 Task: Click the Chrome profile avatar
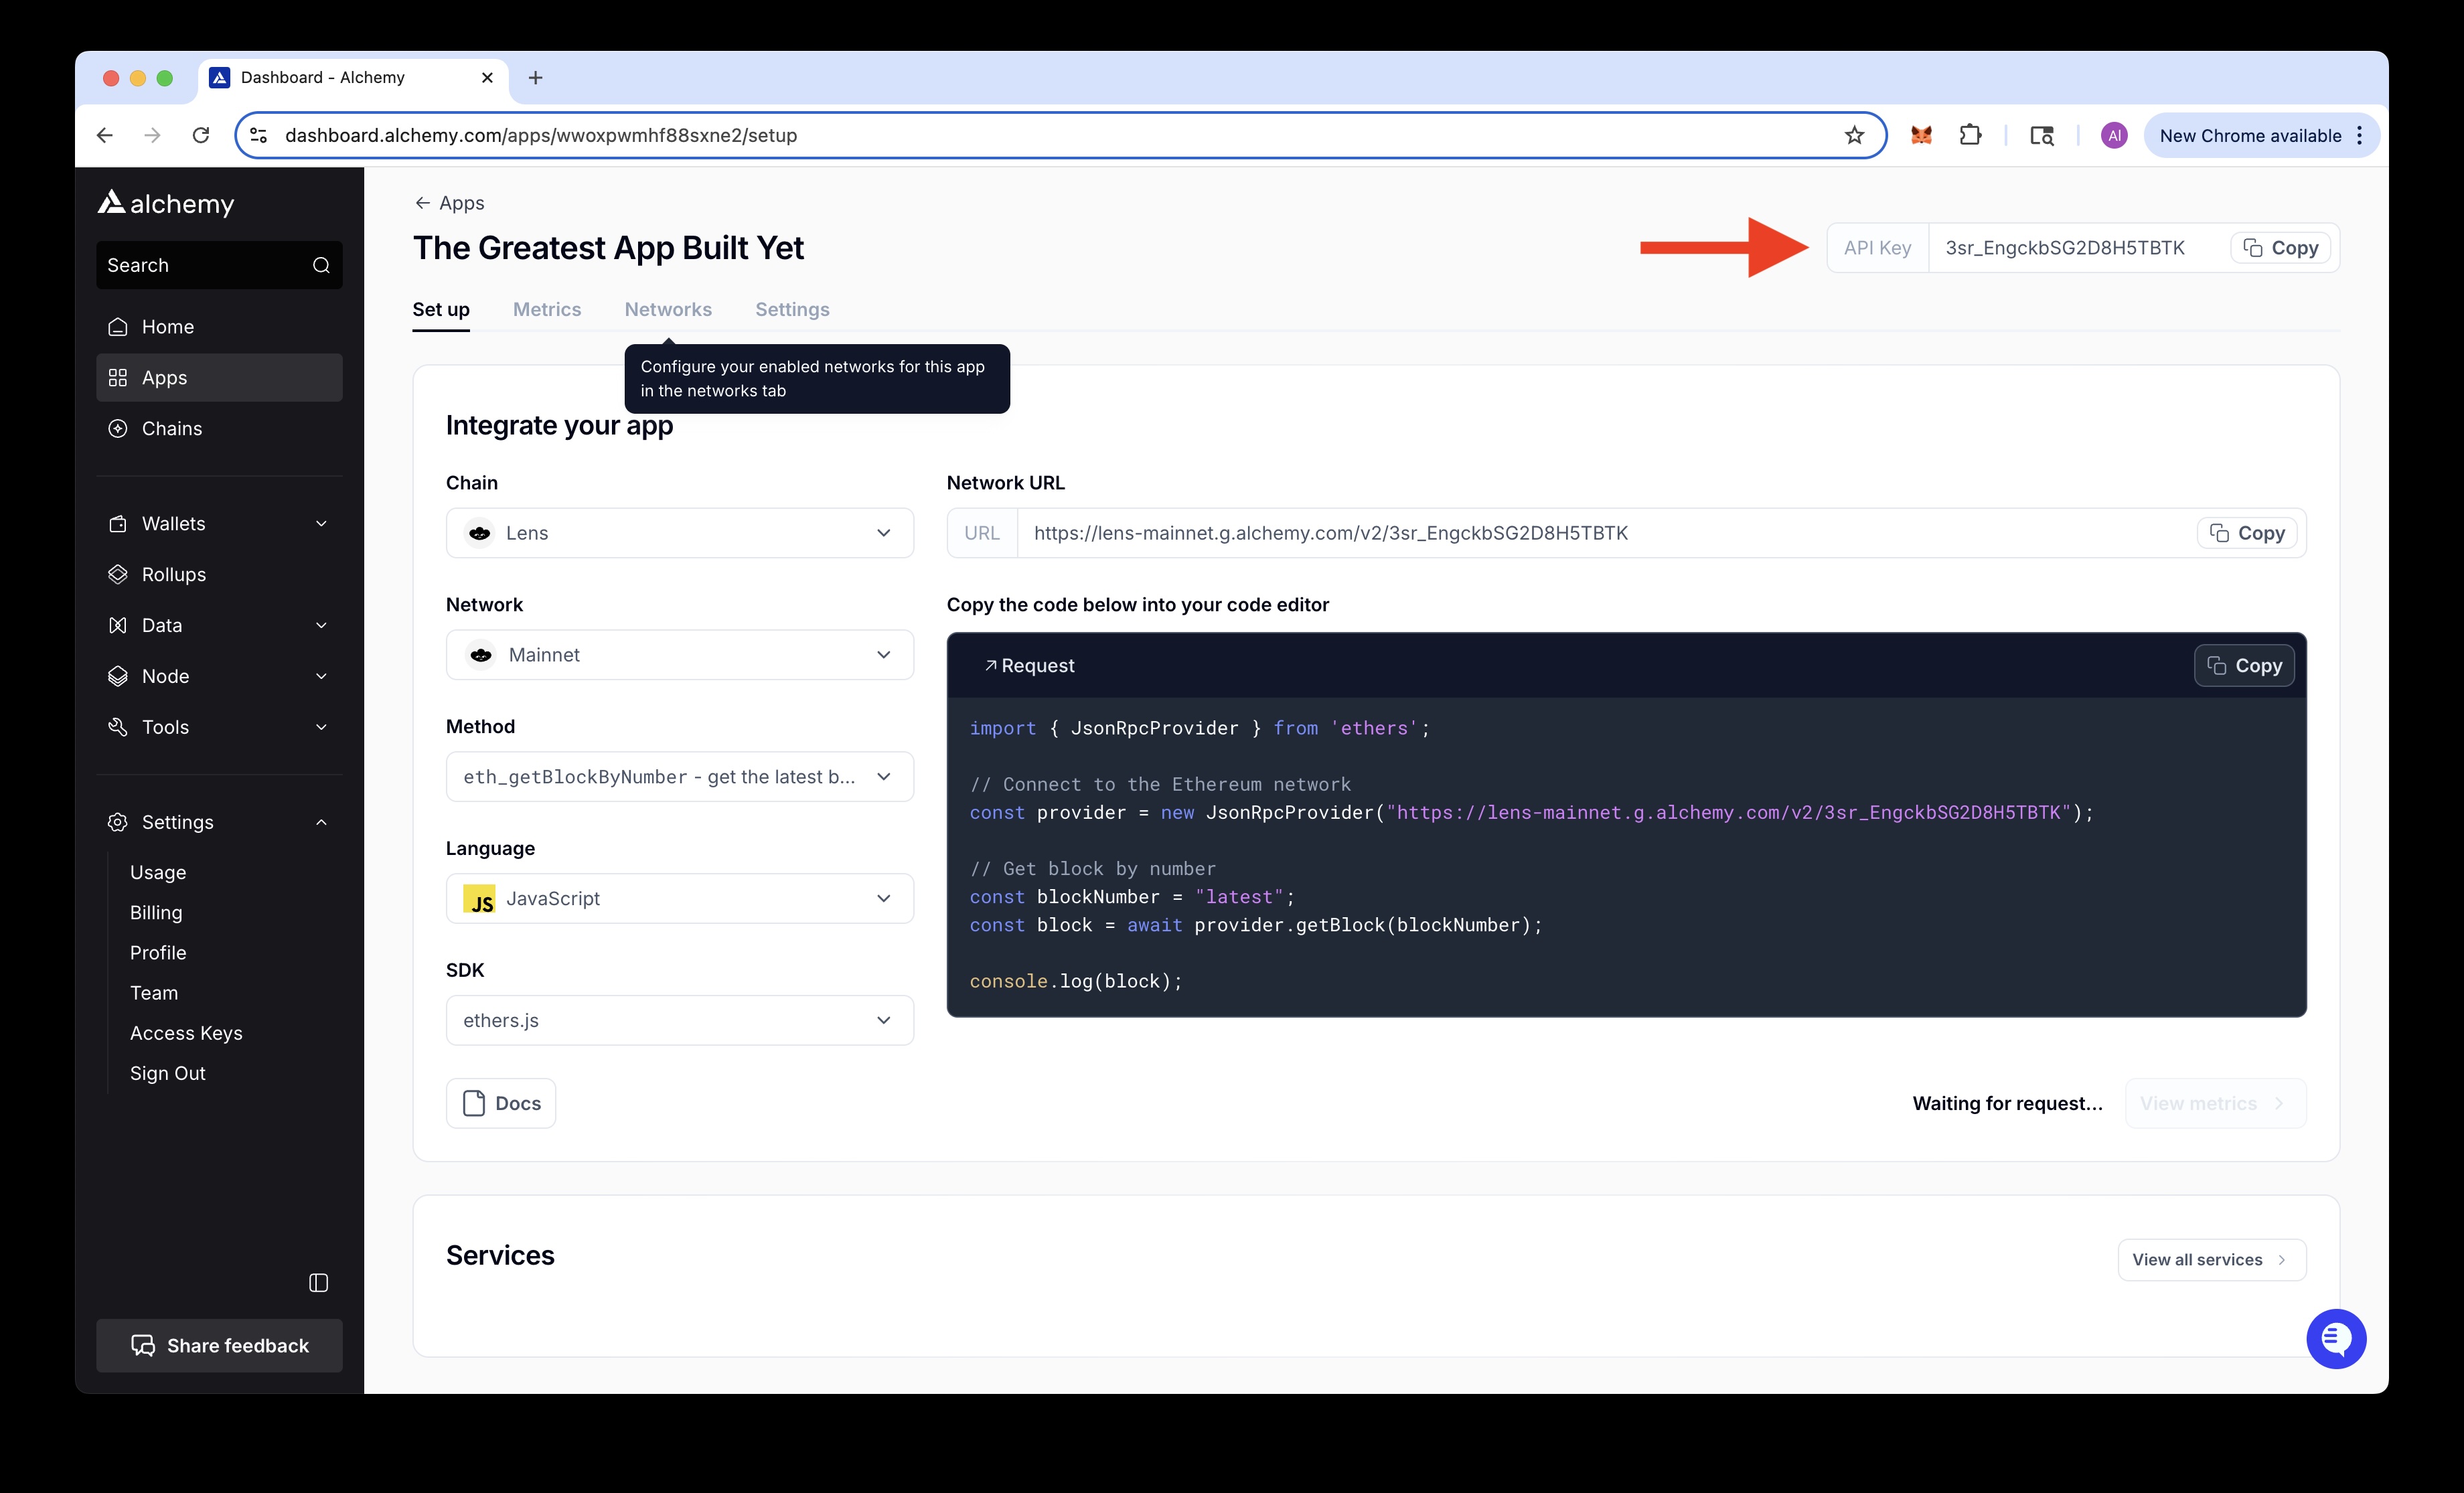[x=2113, y=135]
